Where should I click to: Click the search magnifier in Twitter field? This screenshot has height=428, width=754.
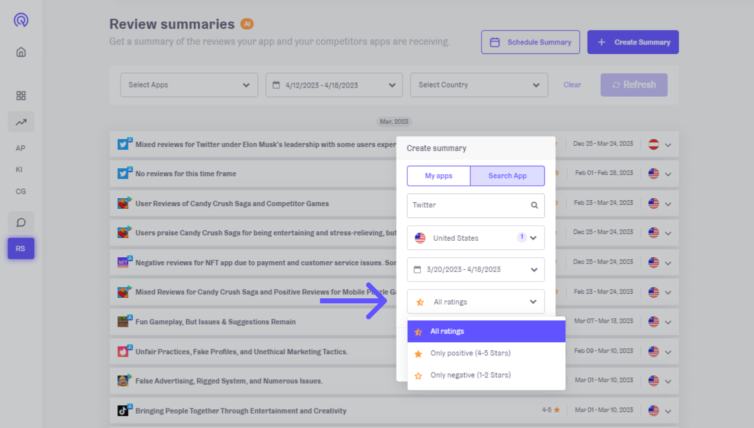534,205
